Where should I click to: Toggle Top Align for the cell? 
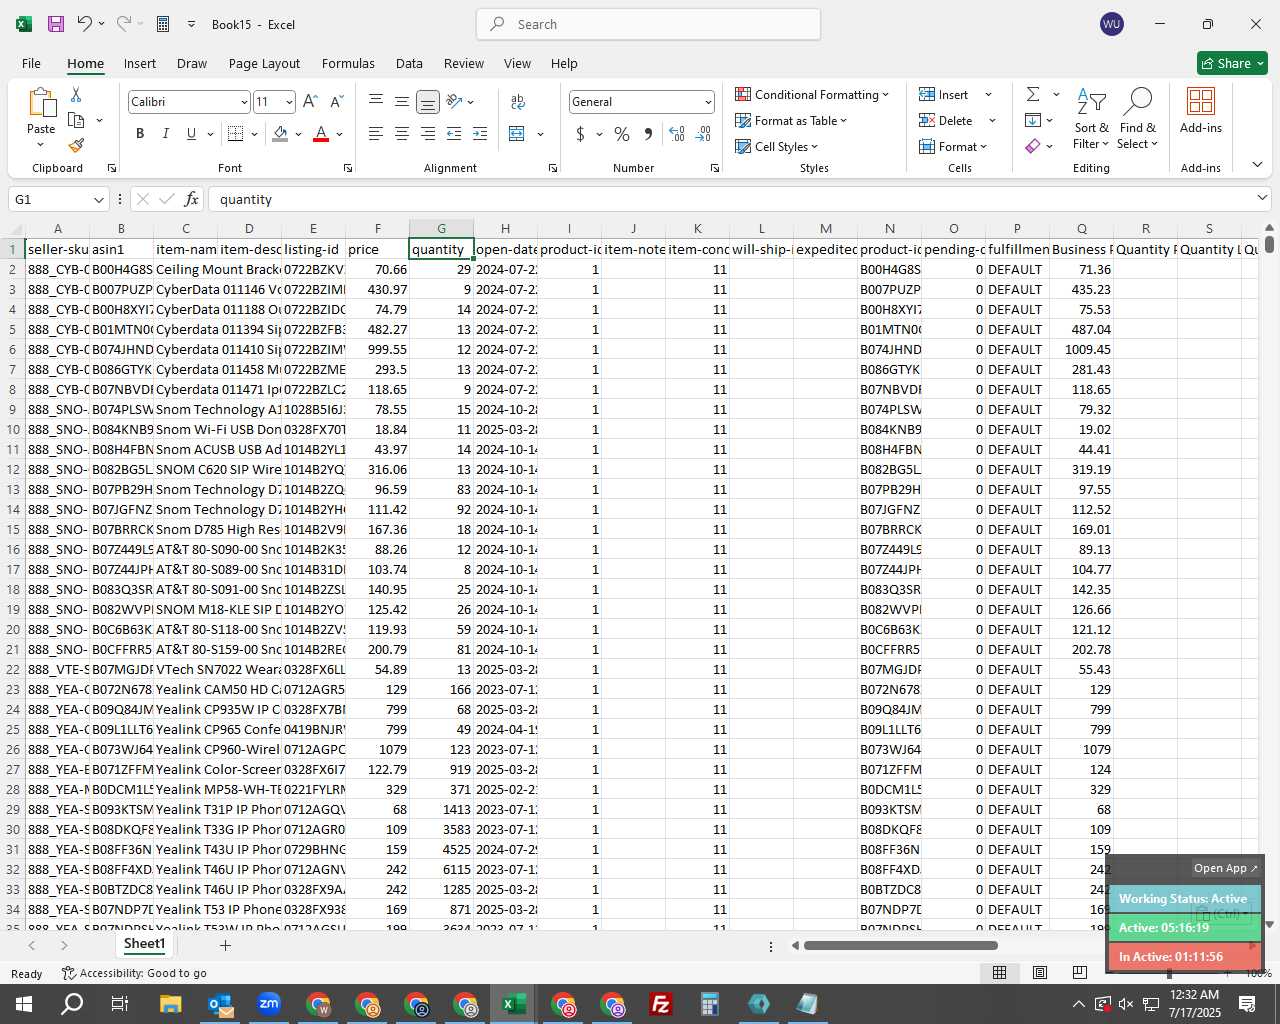point(376,101)
